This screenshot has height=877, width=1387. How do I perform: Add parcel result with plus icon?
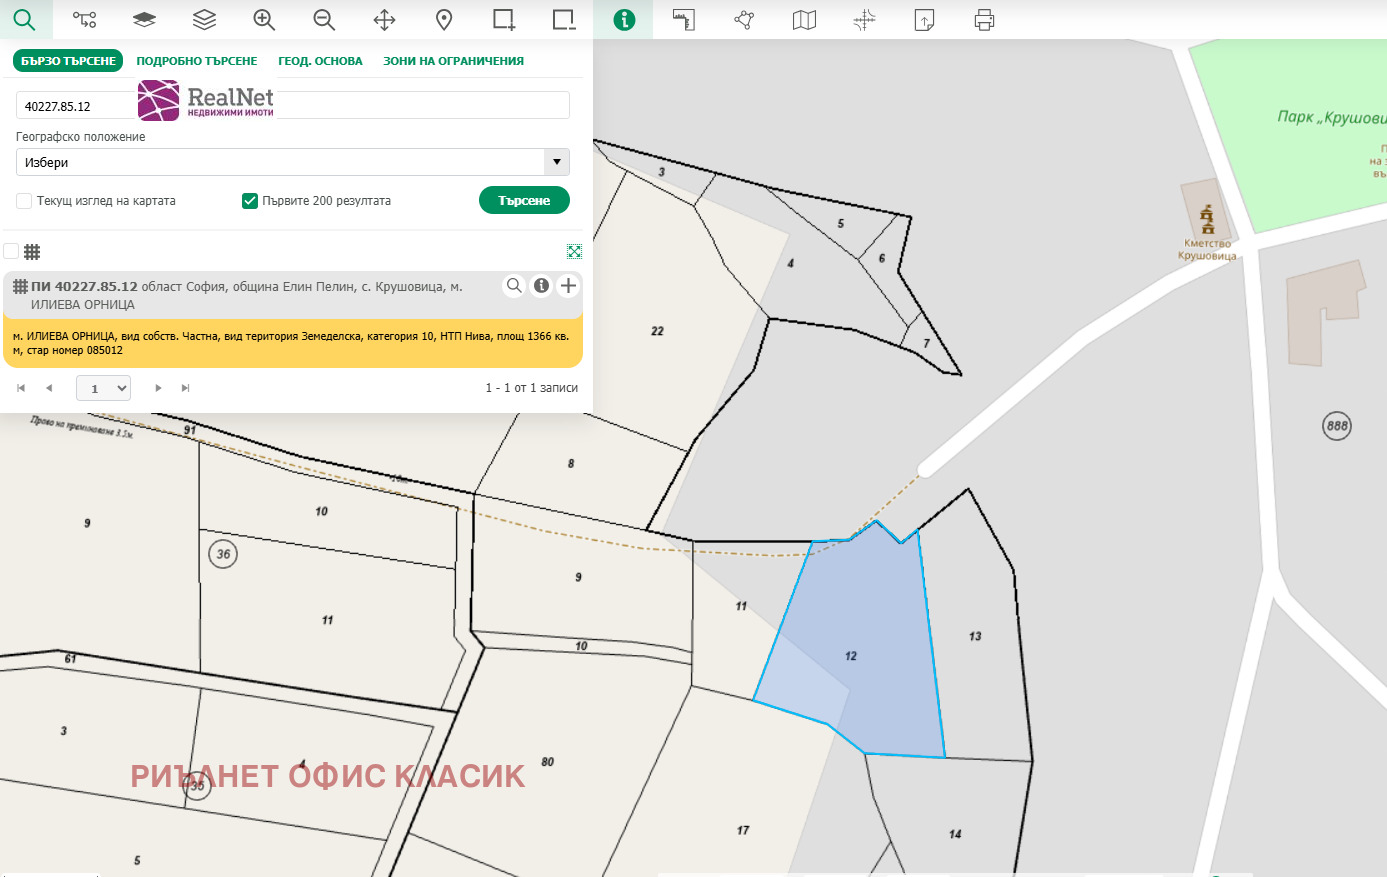[568, 286]
